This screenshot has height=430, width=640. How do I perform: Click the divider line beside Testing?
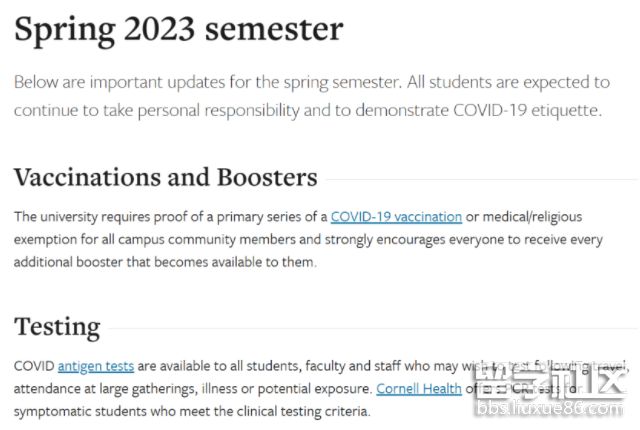click(x=370, y=328)
